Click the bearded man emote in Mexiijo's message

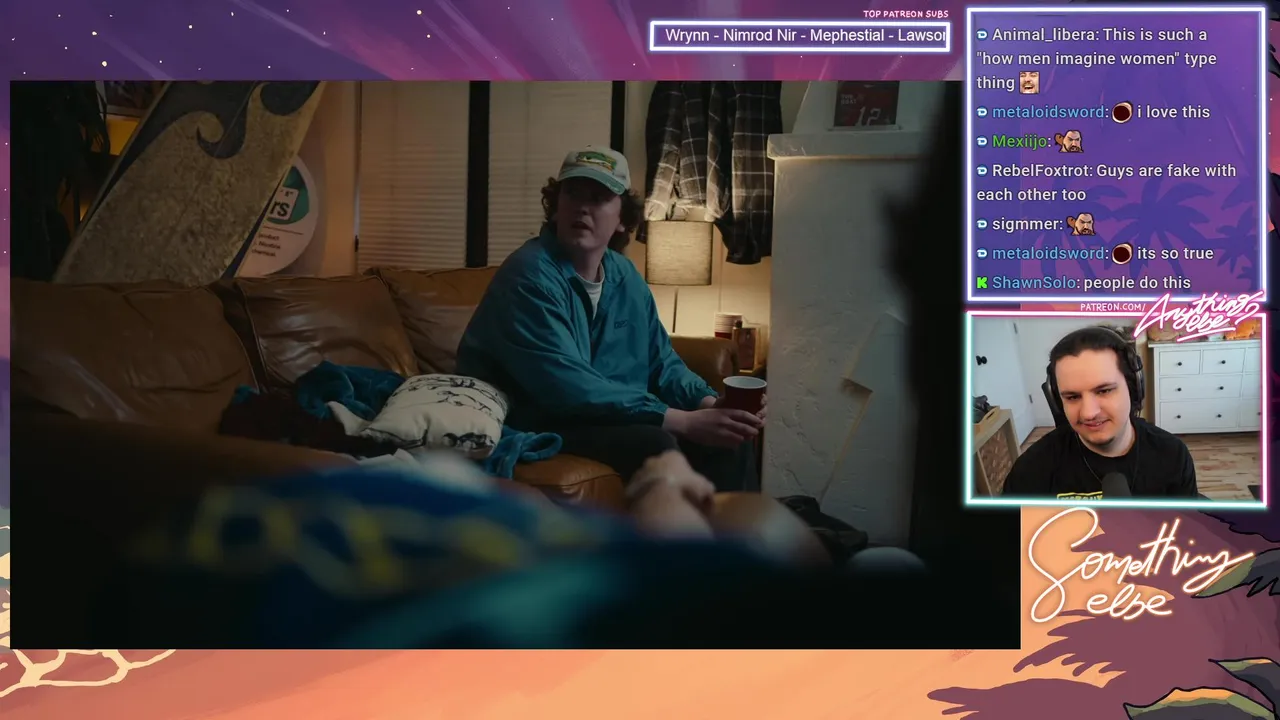[1069, 141]
